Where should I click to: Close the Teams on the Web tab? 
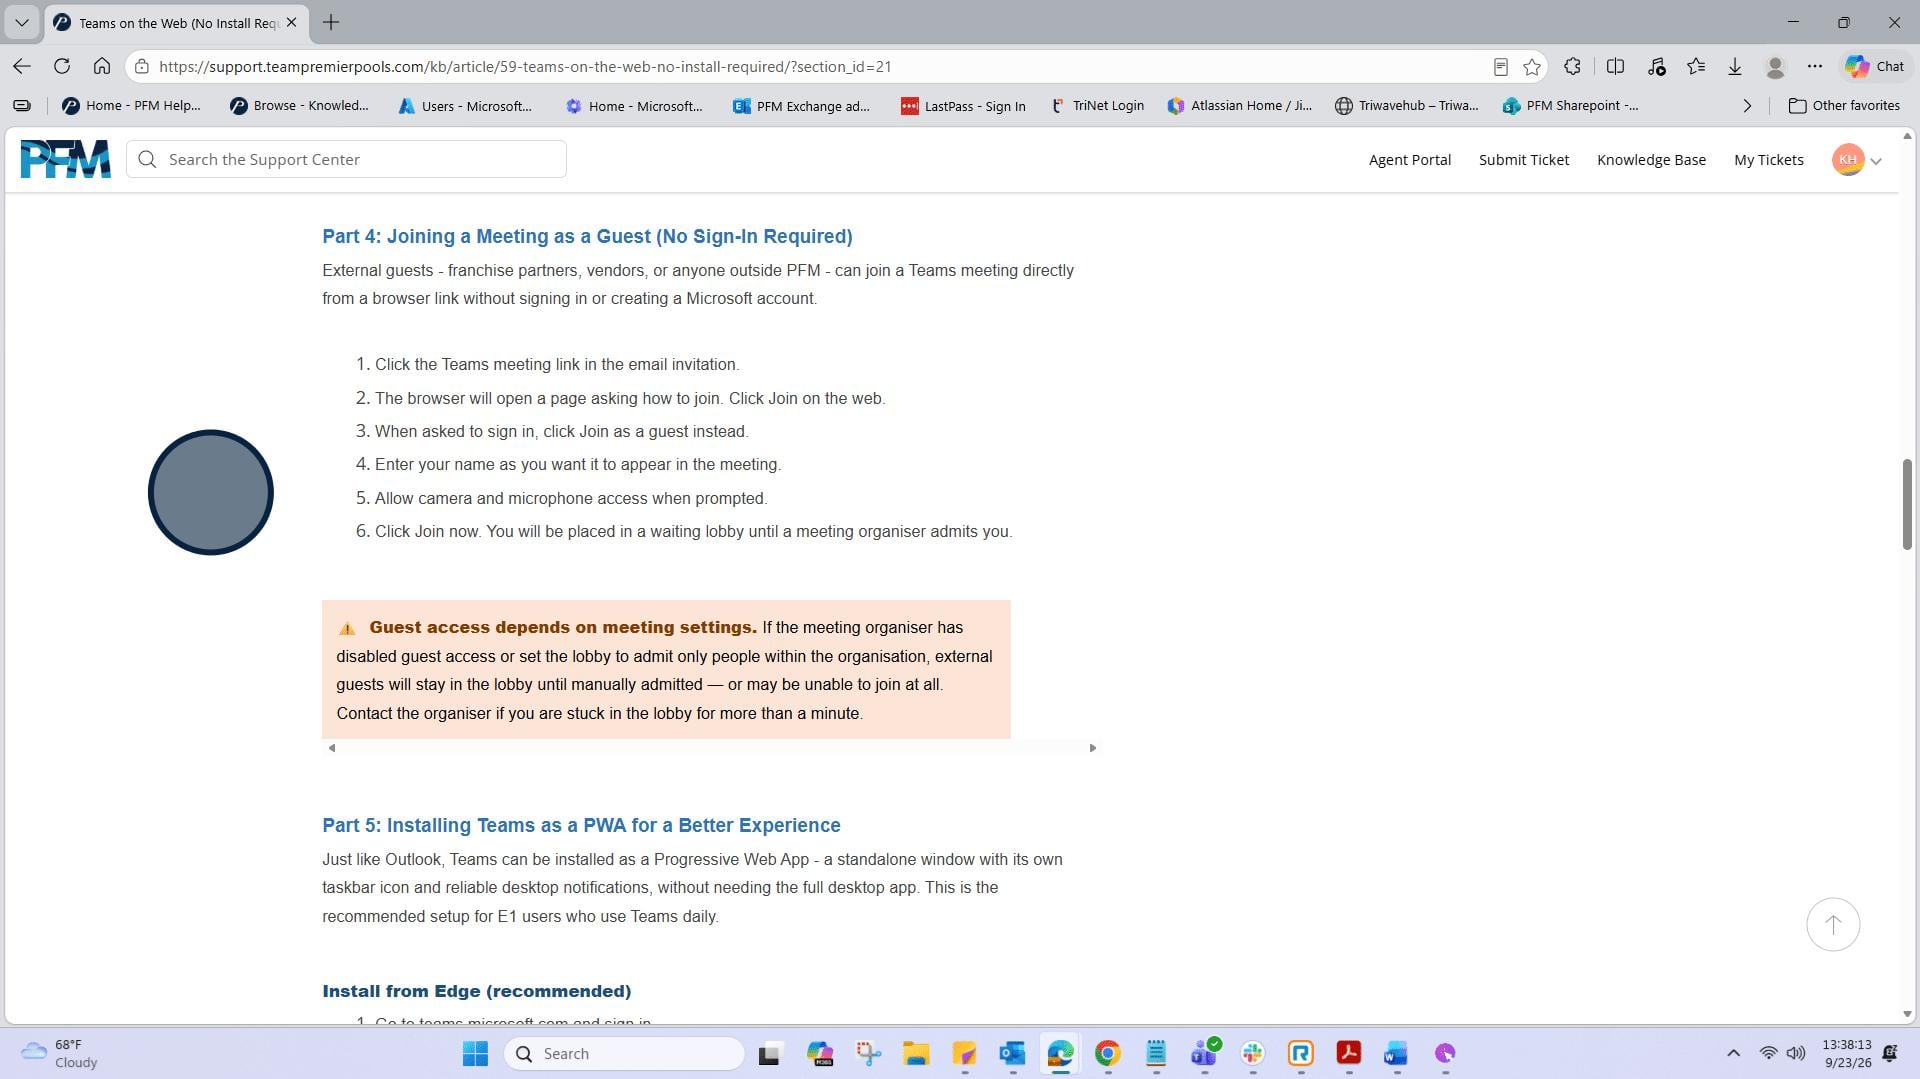[x=291, y=22]
